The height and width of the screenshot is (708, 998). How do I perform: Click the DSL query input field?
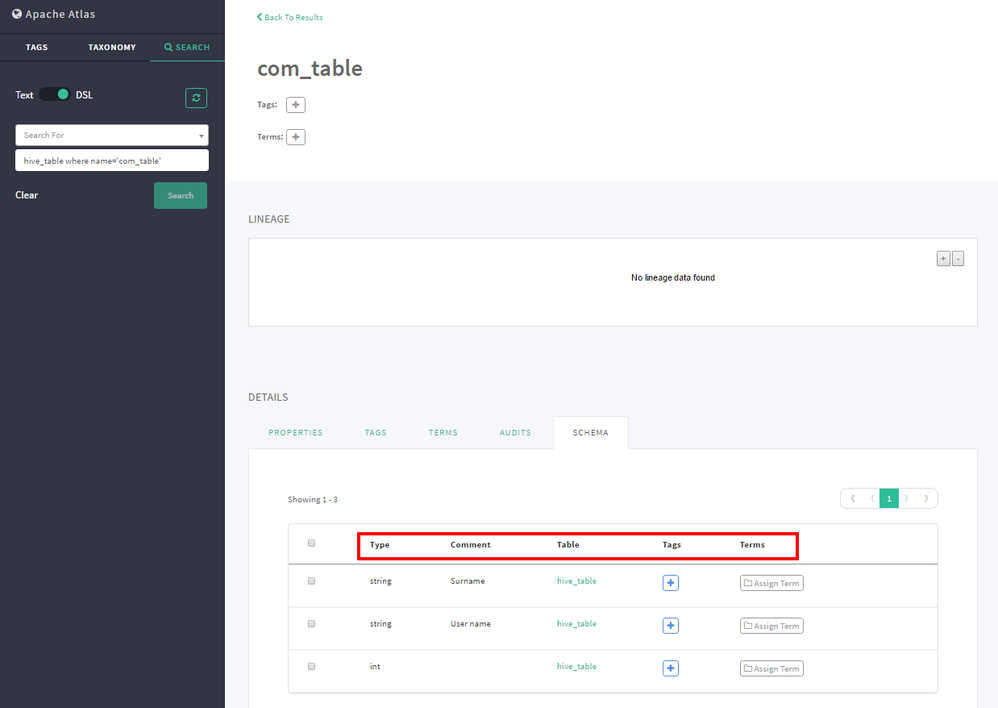pyautogui.click(x=112, y=160)
